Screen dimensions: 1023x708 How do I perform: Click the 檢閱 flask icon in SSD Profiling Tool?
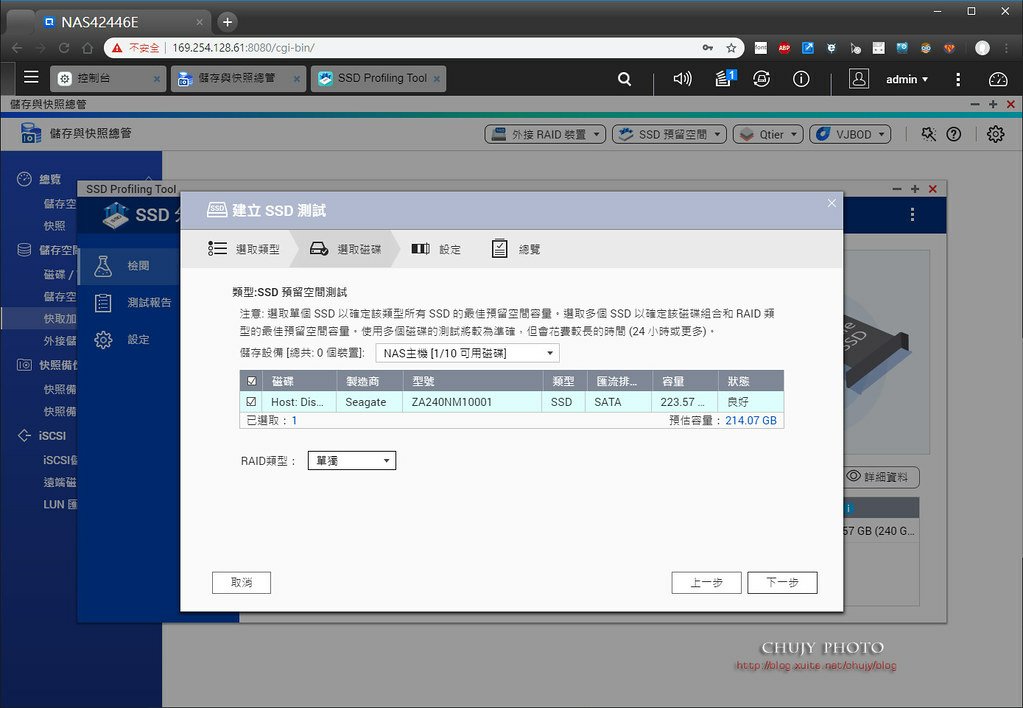pyautogui.click(x=103, y=266)
